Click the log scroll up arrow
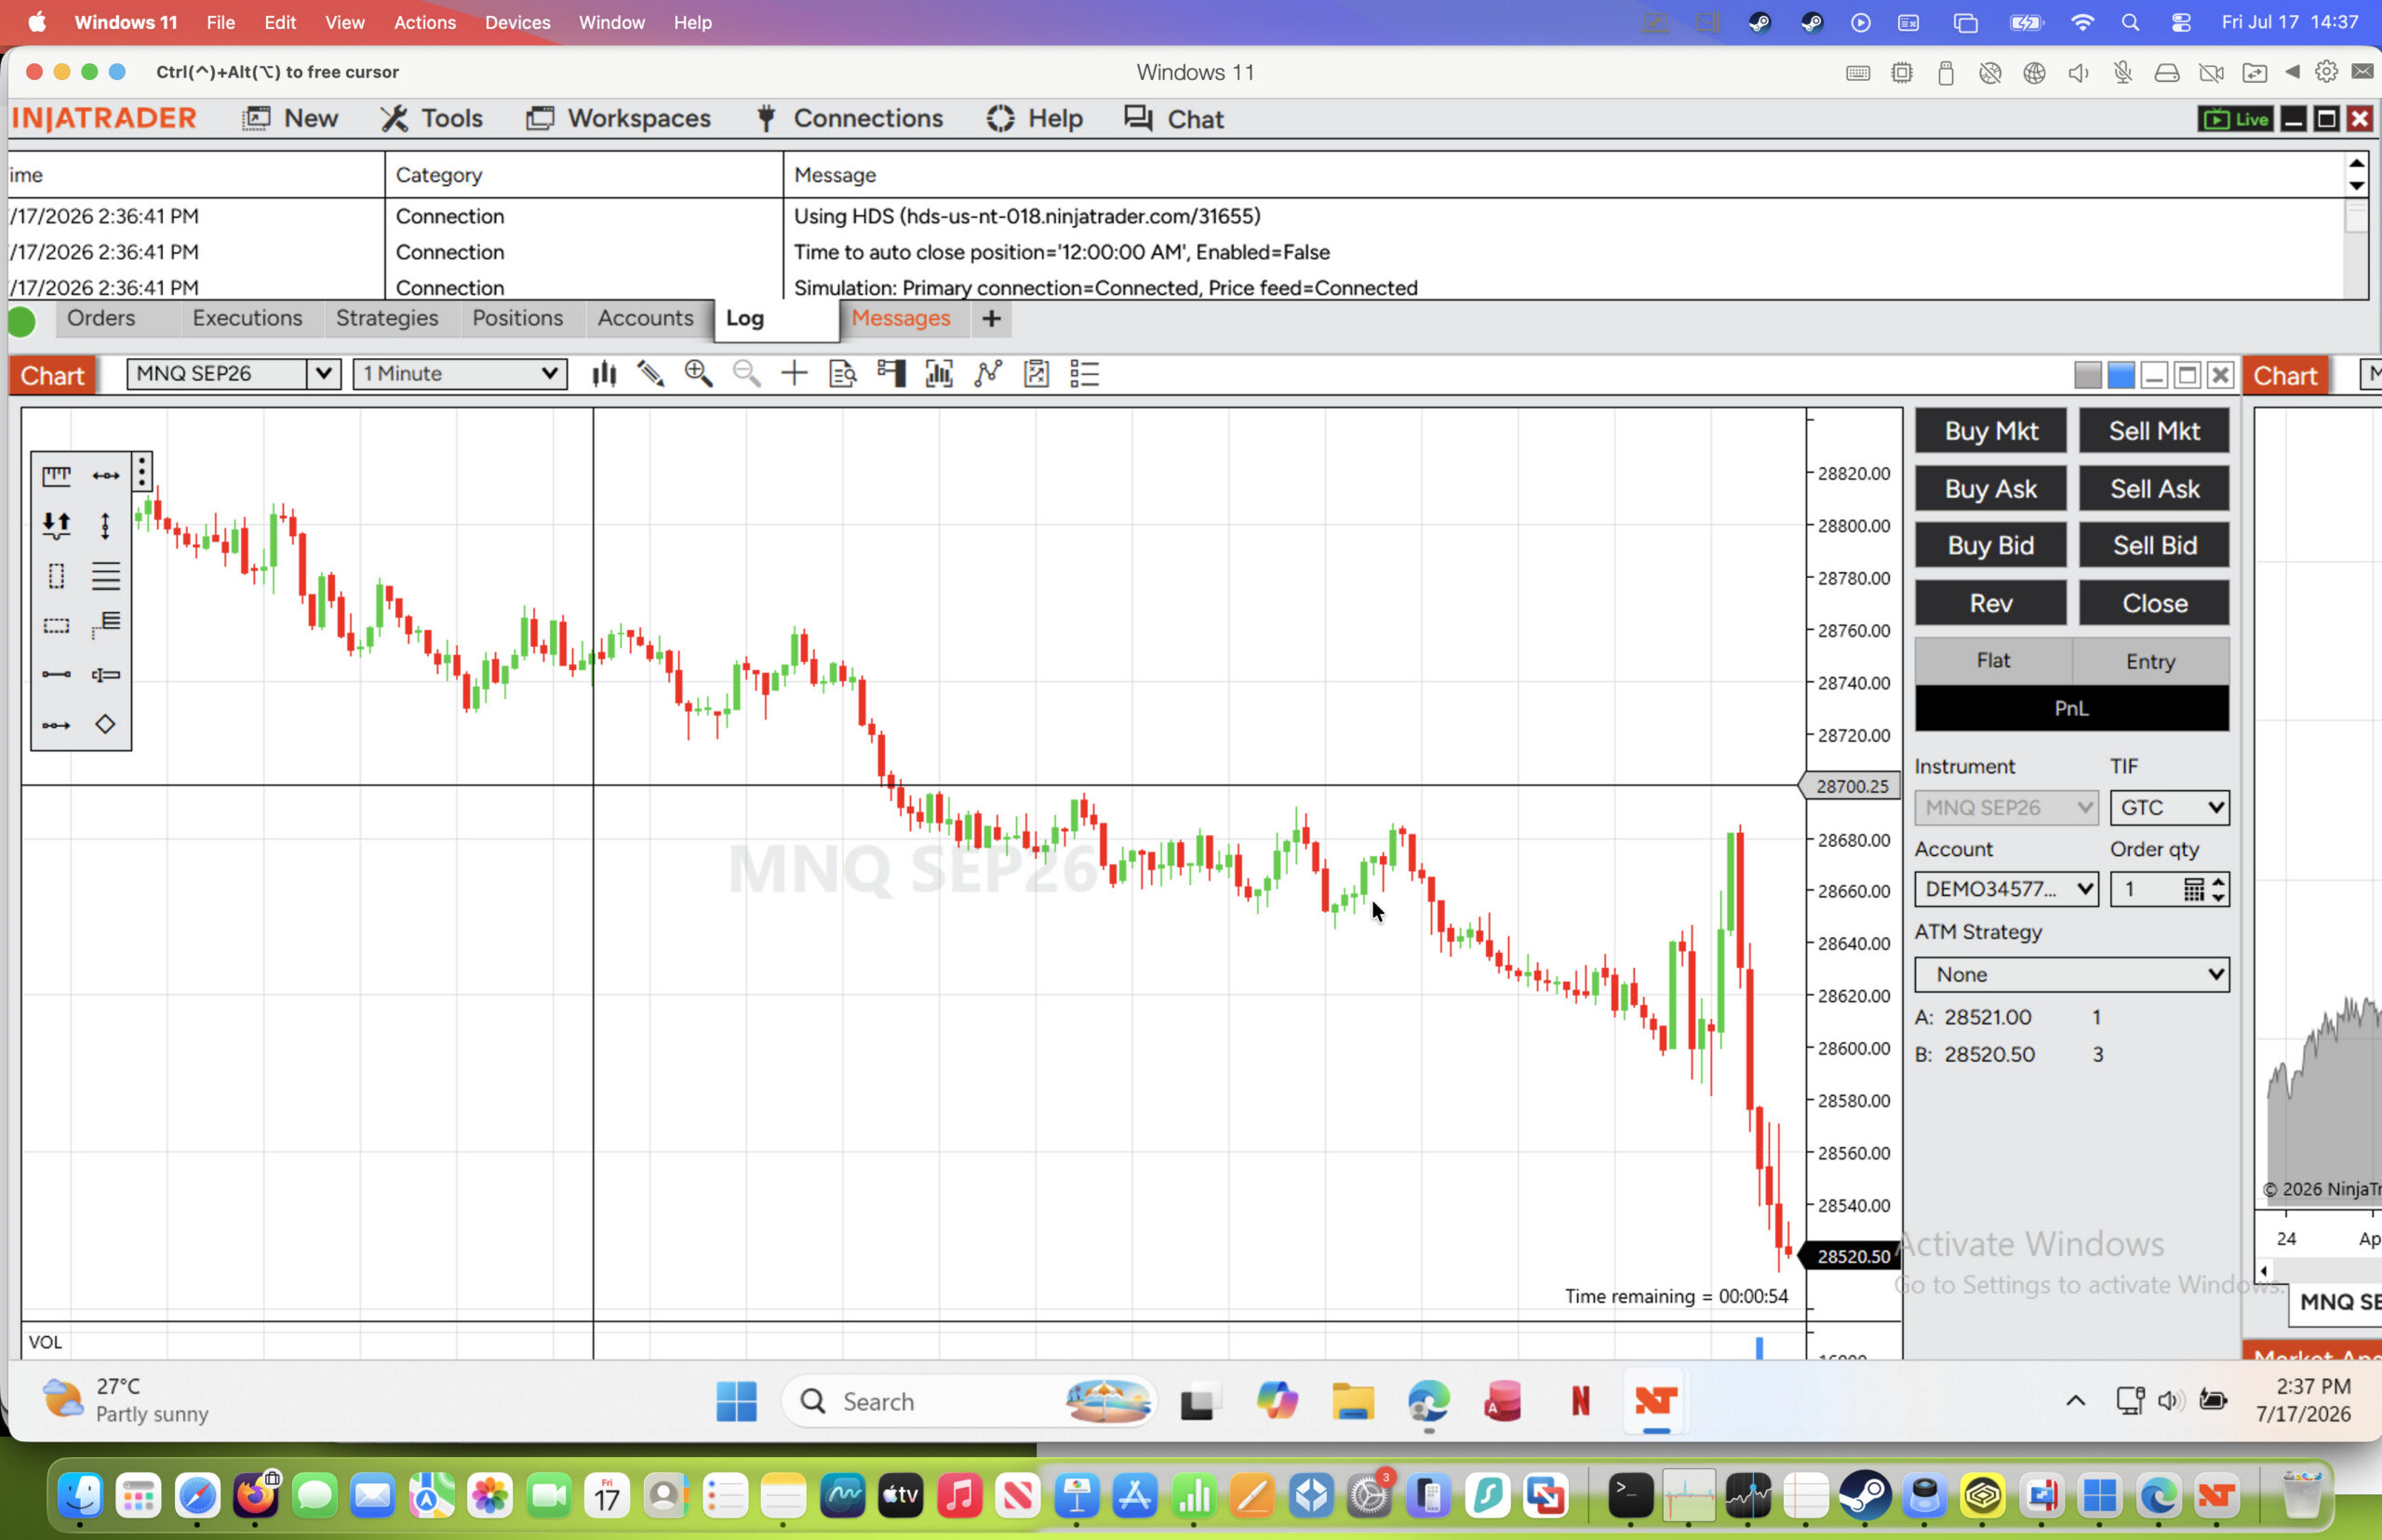The width and height of the screenshot is (2382, 1540). coord(2356,163)
